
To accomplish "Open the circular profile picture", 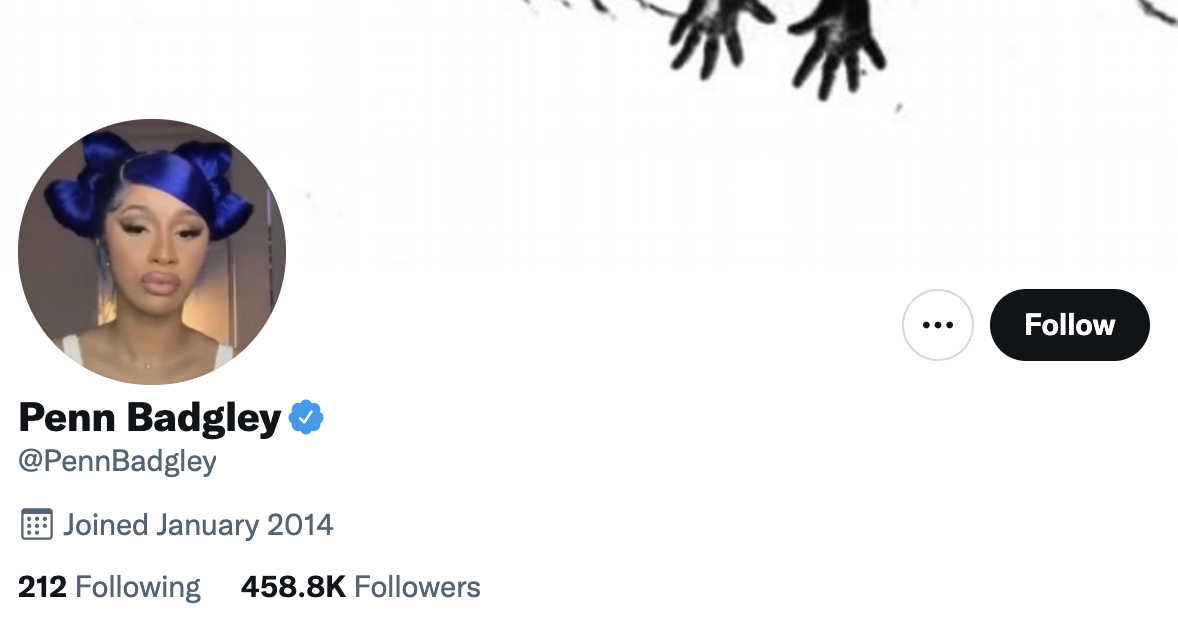I will coord(152,251).
